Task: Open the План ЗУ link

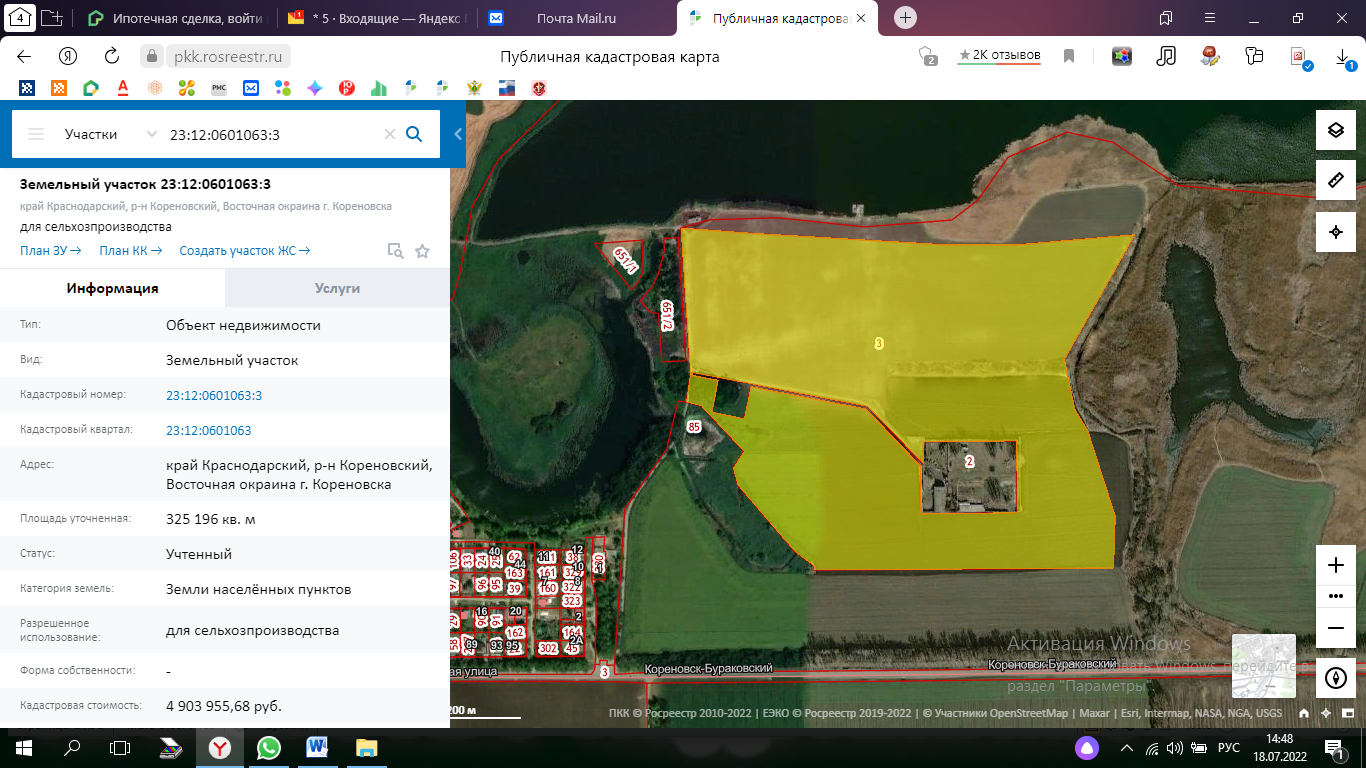Action: click(50, 251)
